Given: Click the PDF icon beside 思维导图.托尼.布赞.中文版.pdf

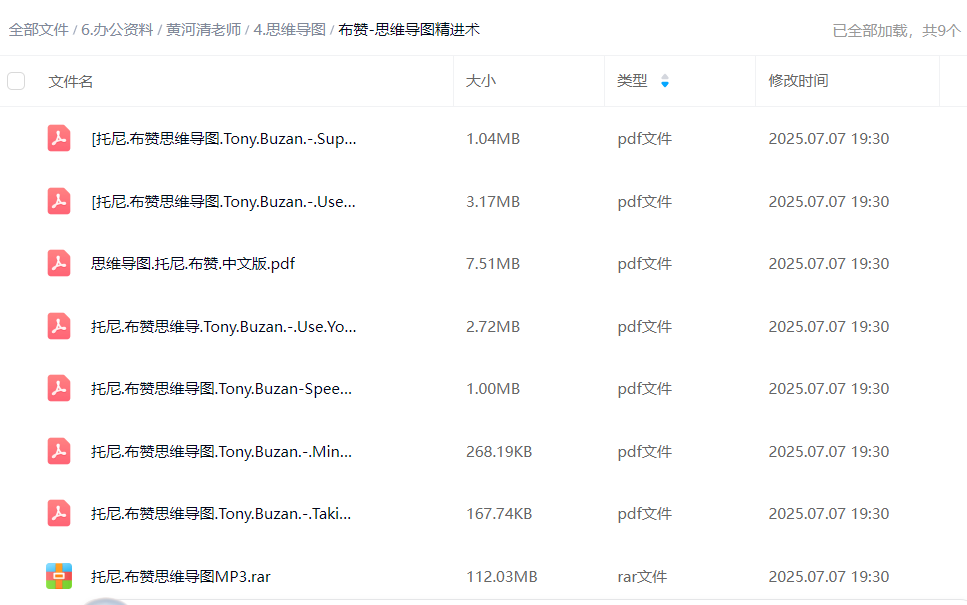Looking at the screenshot, I should point(59,264).
